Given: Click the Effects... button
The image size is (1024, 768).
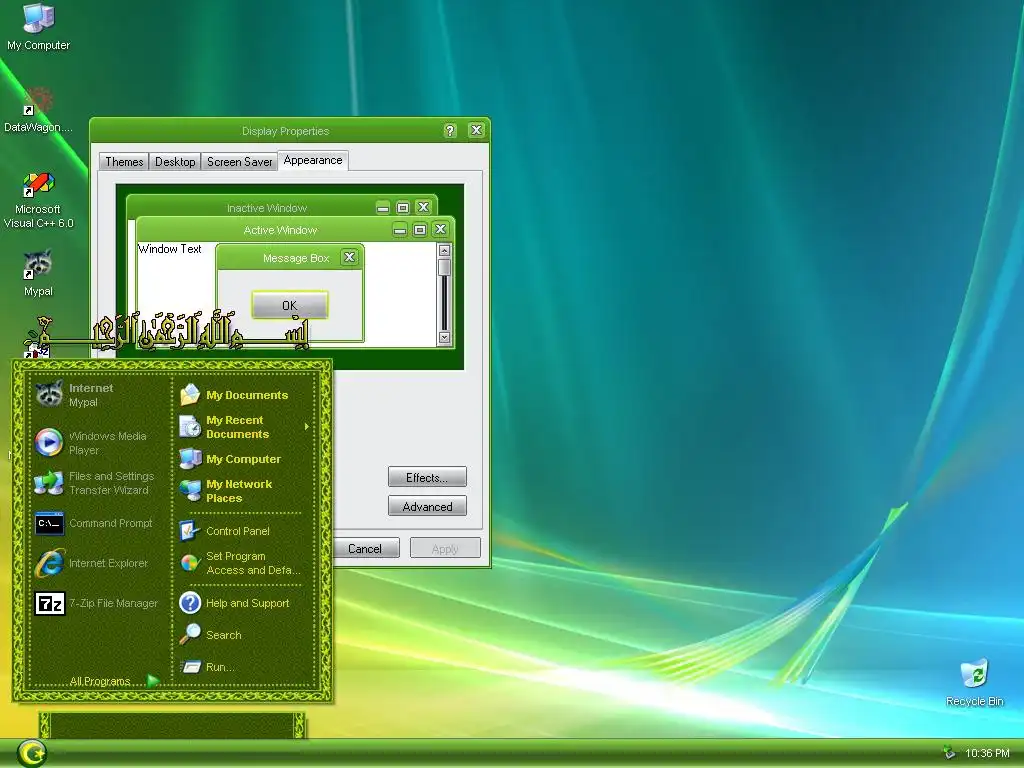Looking at the screenshot, I should coord(427,477).
